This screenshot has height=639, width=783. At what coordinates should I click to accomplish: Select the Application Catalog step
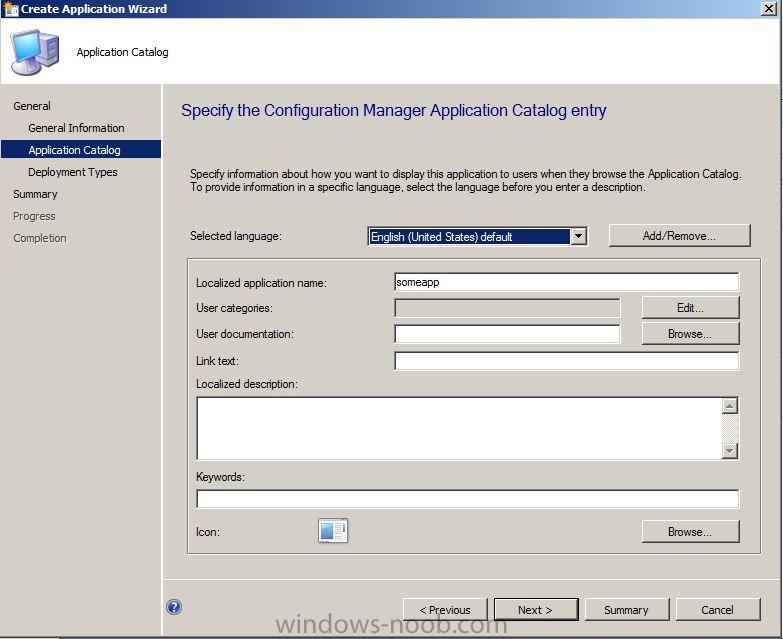click(x=81, y=150)
